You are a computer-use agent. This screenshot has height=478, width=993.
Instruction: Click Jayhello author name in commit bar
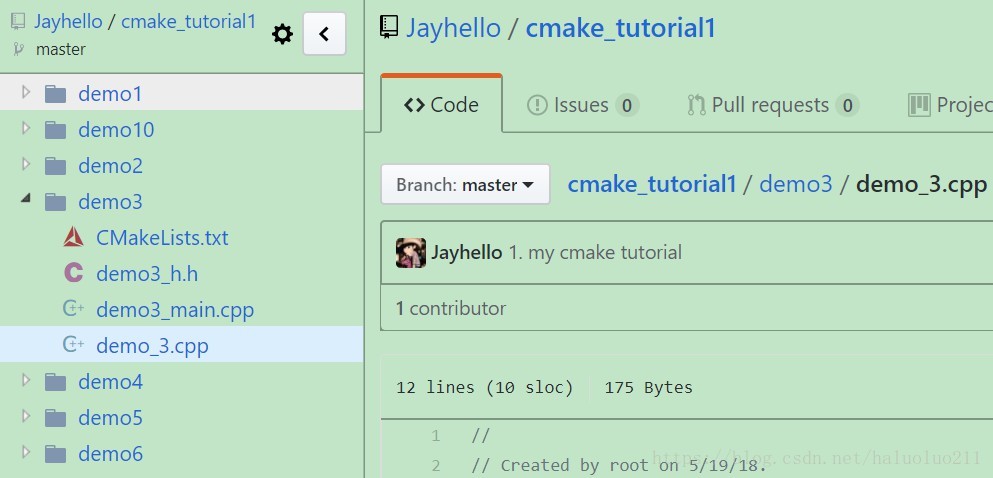pos(467,253)
